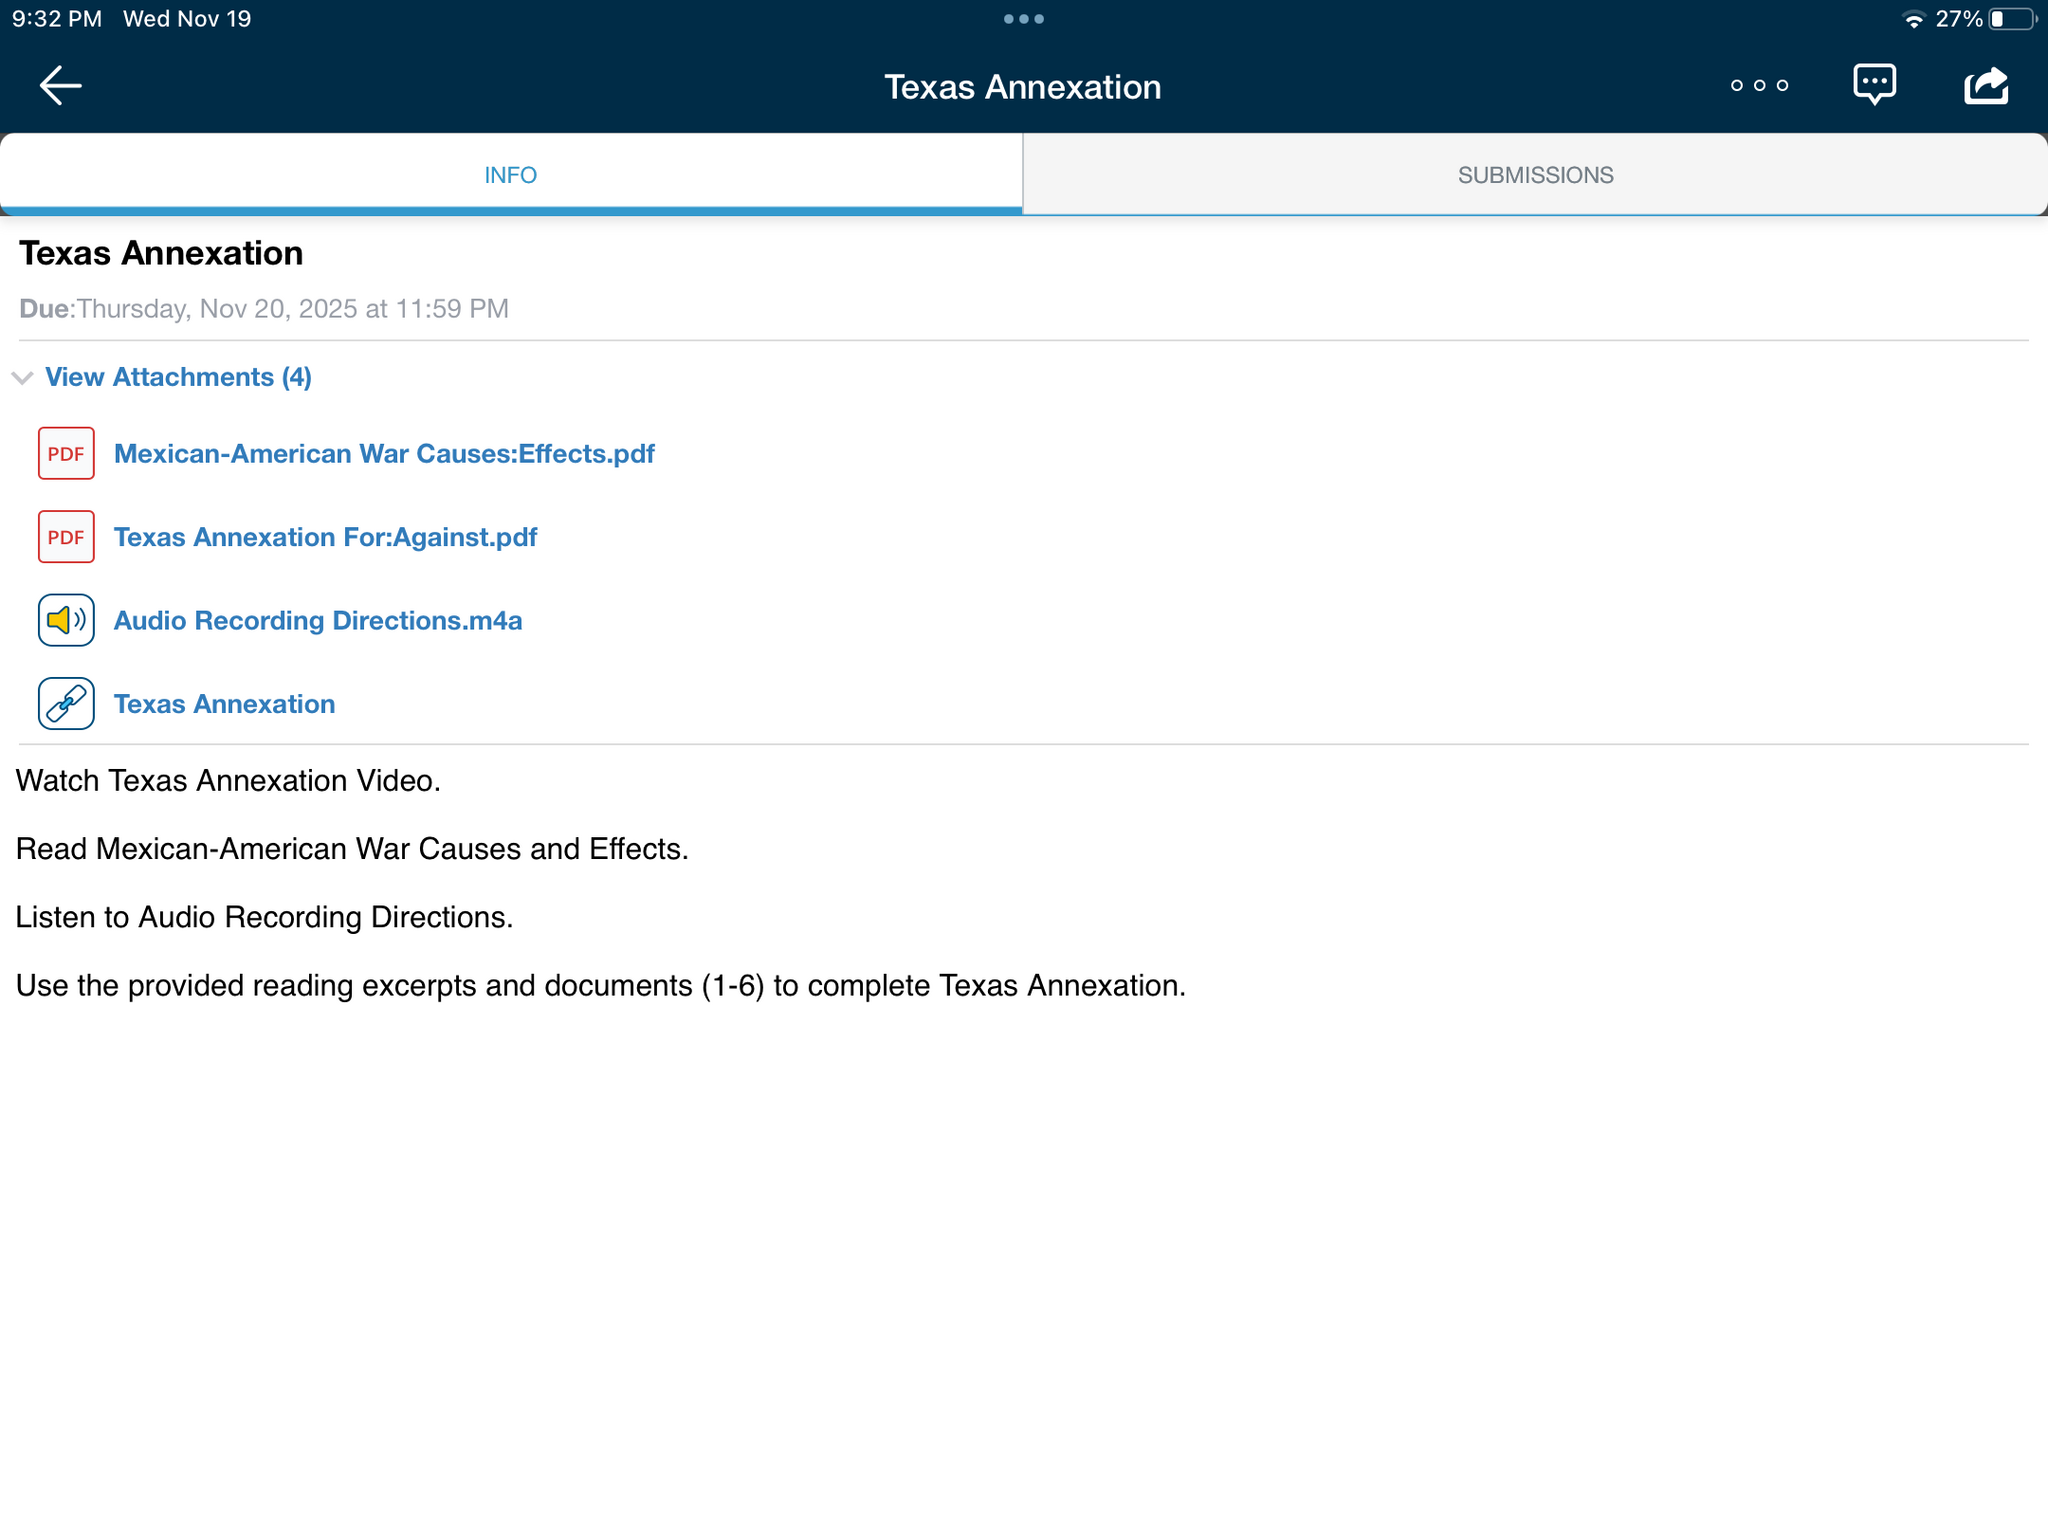
Task: Tap the Wi-Fi status icon
Action: [x=1912, y=20]
